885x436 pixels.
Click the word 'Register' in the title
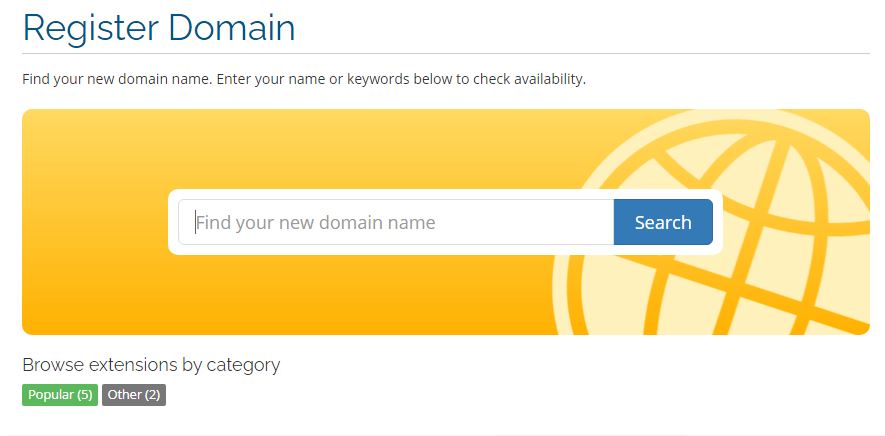coord(90,28)
